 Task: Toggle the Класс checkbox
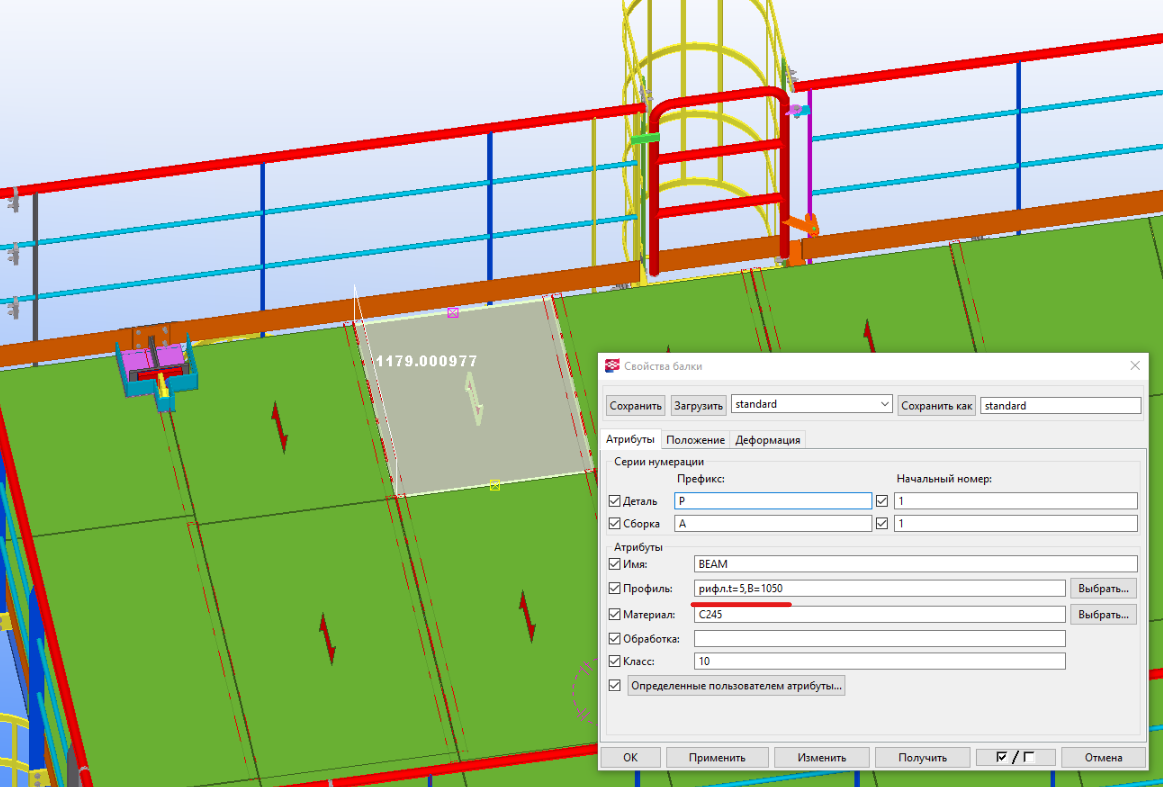(x=614, y=661)
